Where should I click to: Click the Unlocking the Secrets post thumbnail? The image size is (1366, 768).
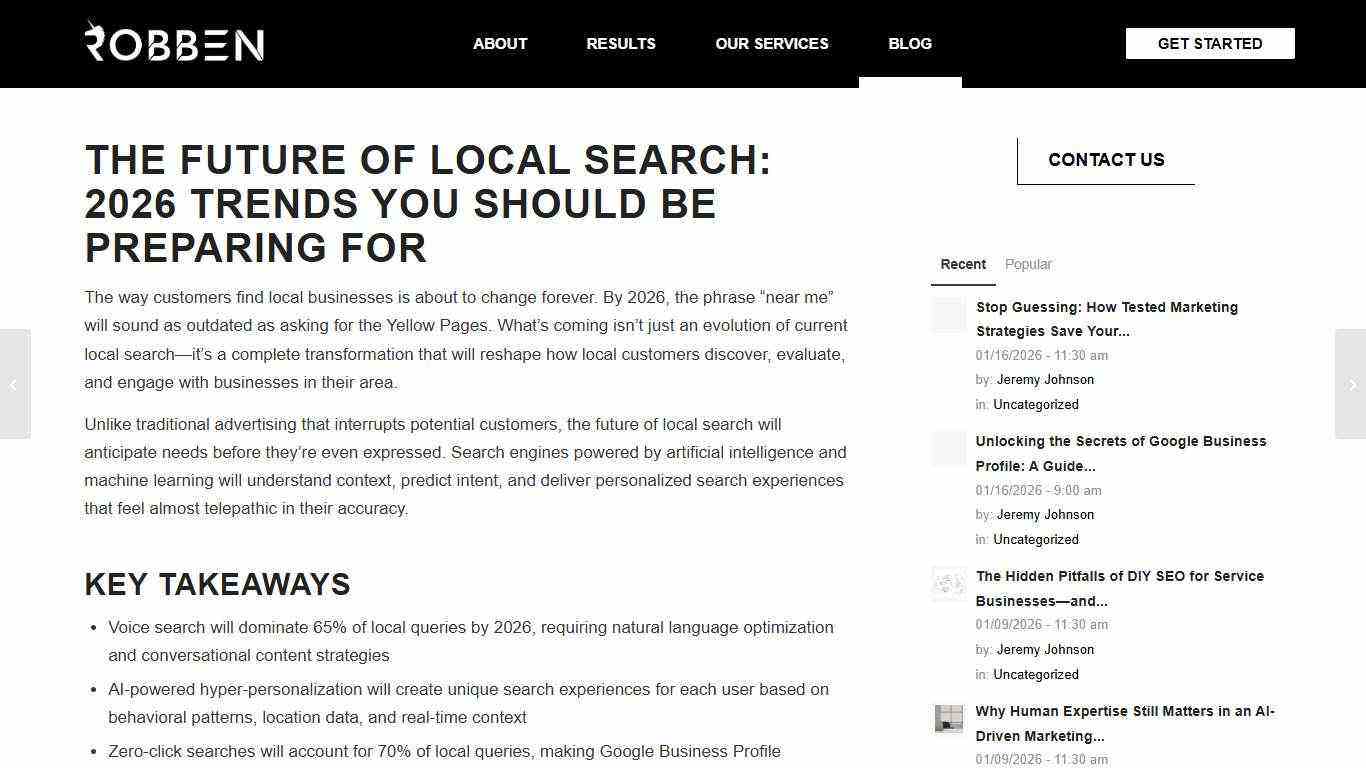(948, 449)
